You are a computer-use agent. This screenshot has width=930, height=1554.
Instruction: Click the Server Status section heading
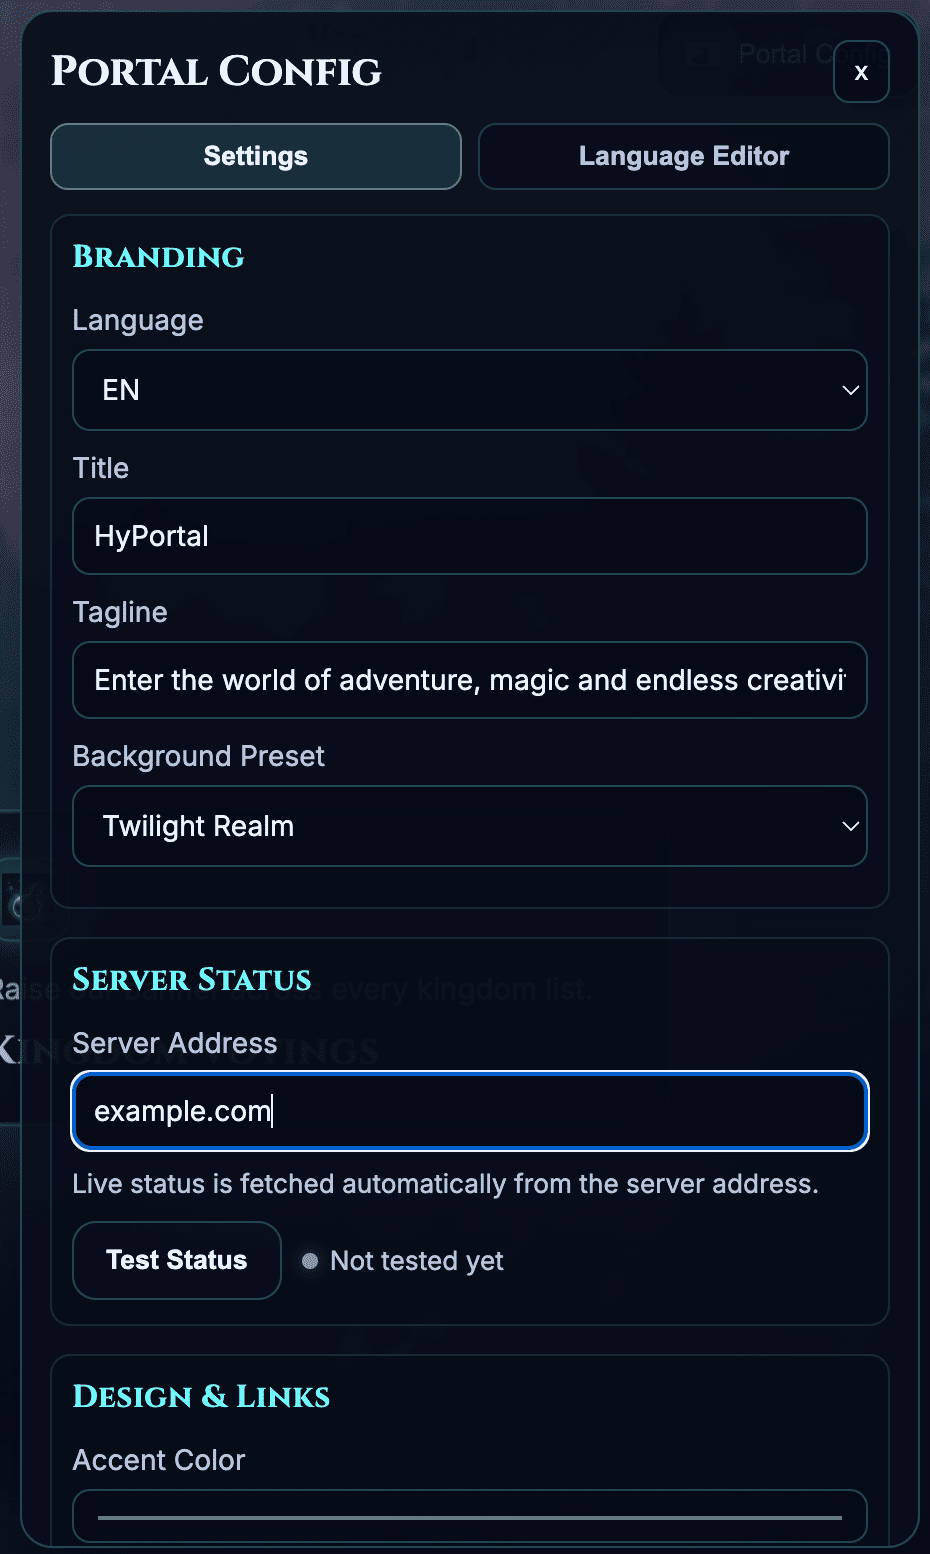click(192, 980)
